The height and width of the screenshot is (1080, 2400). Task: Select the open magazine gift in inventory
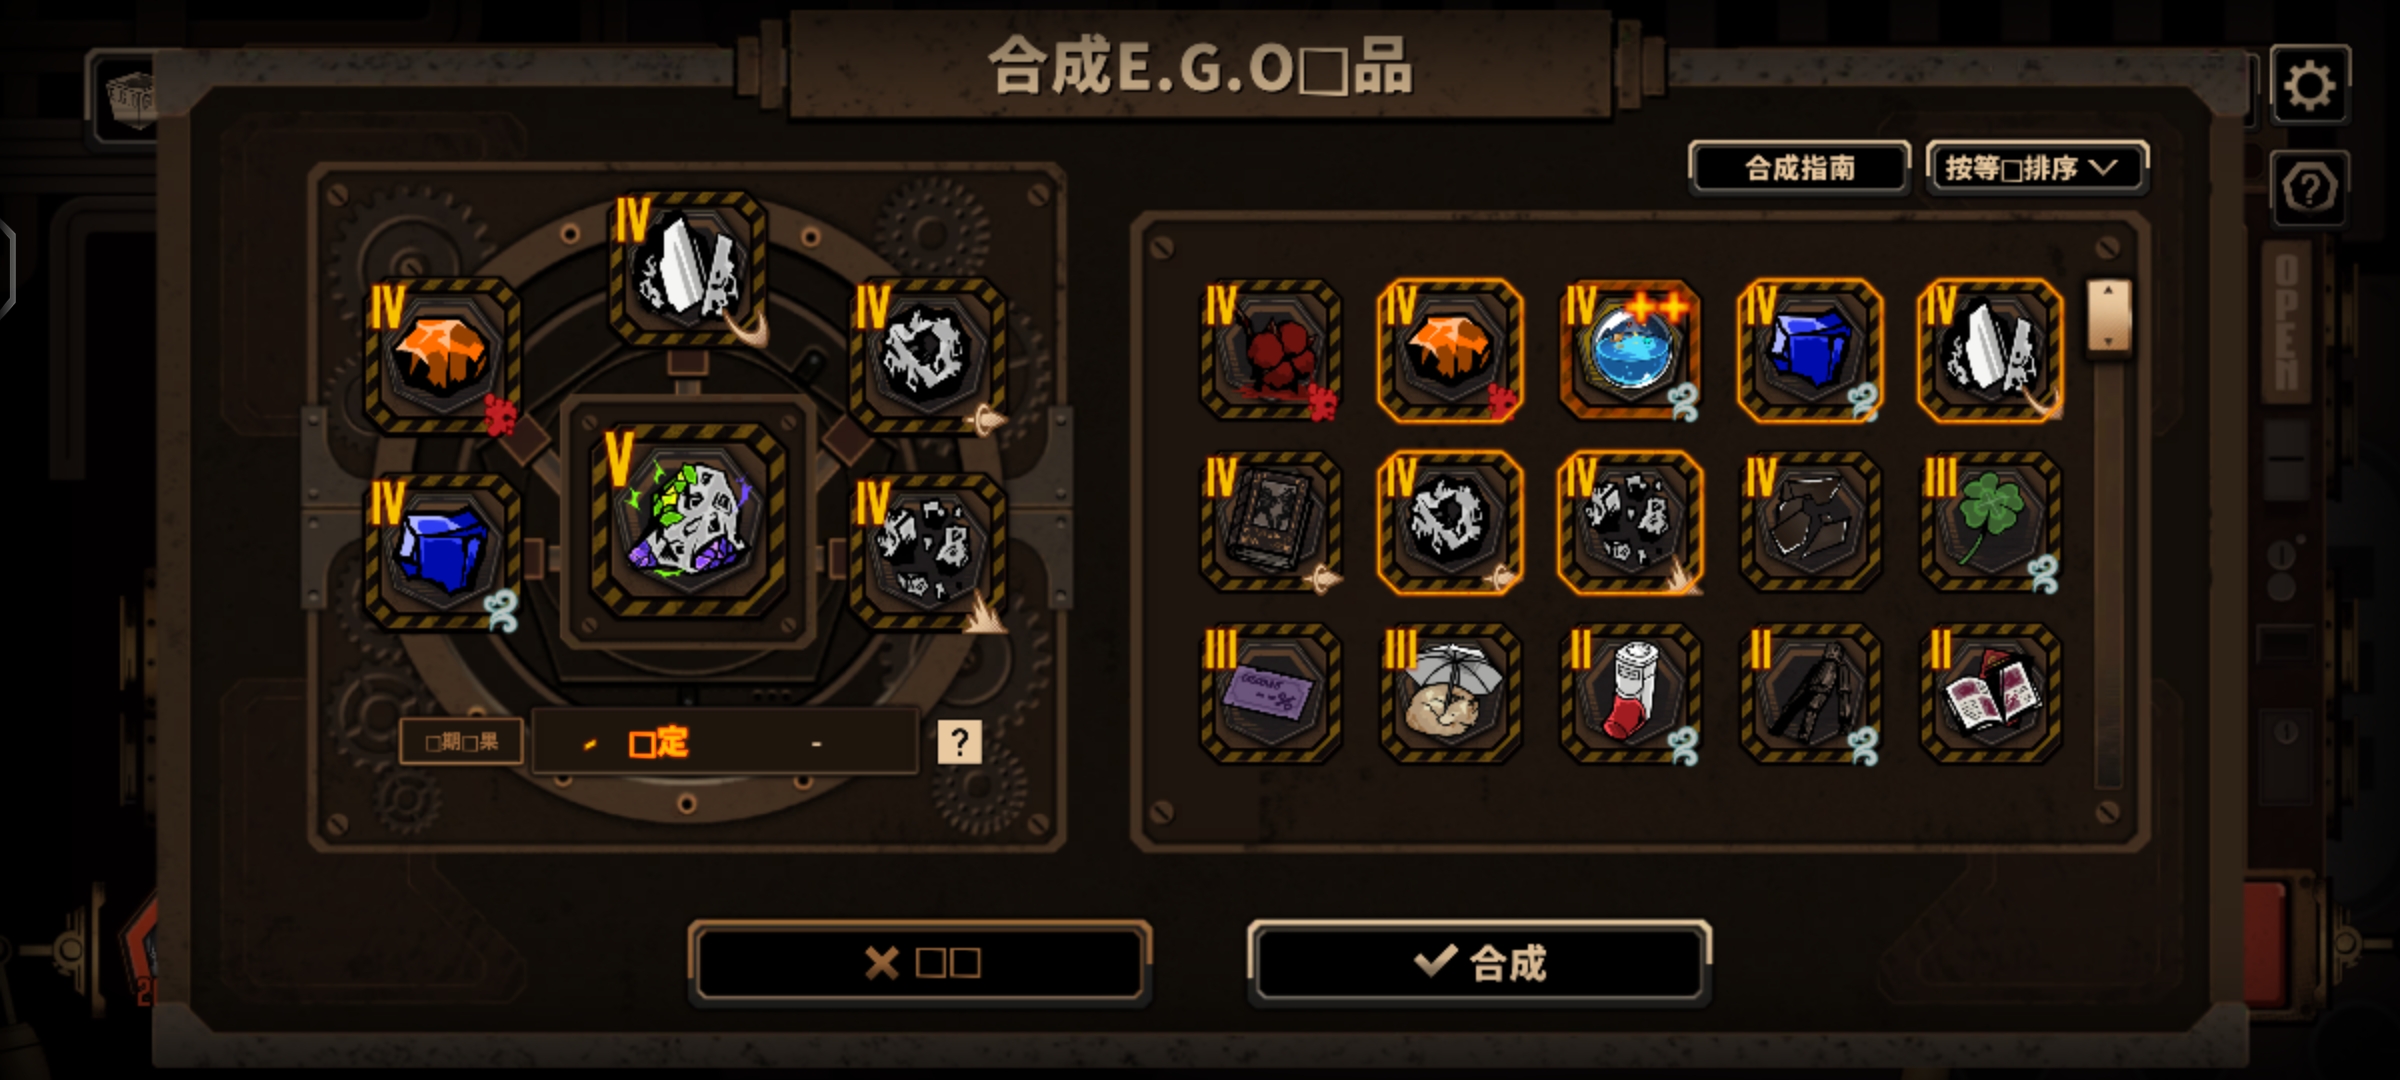click(x=1990, y=694)
